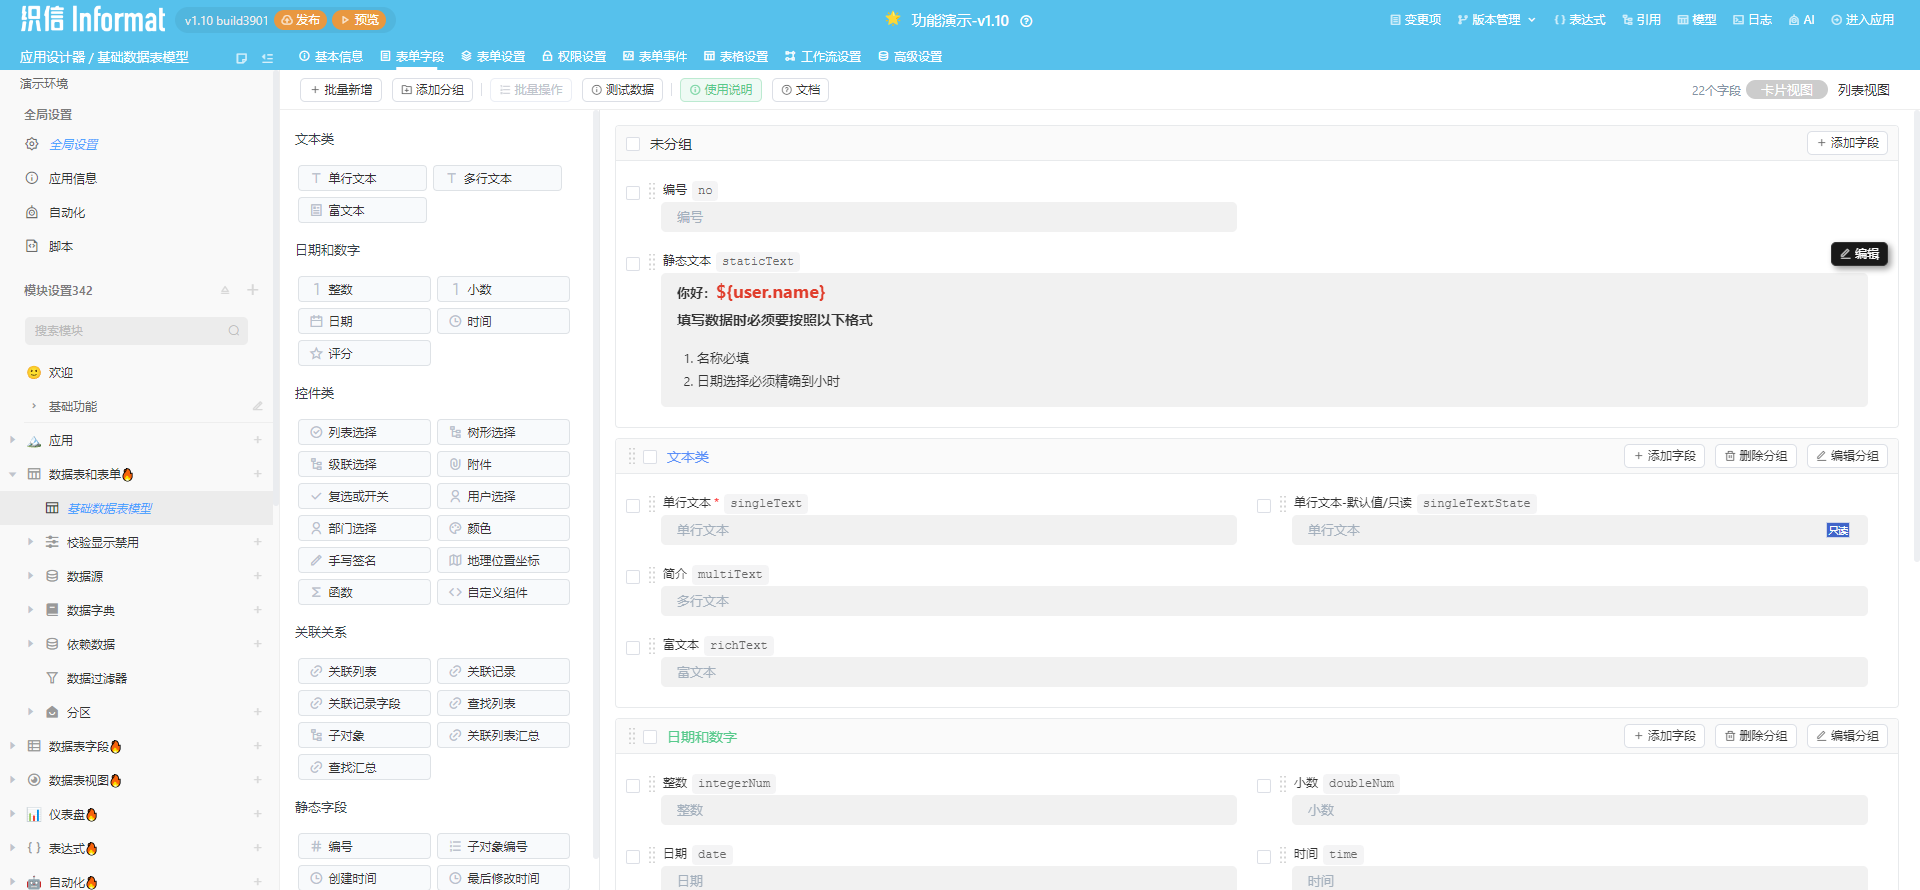Expand the 校验显示禁用 tree node

click(30, 542)
